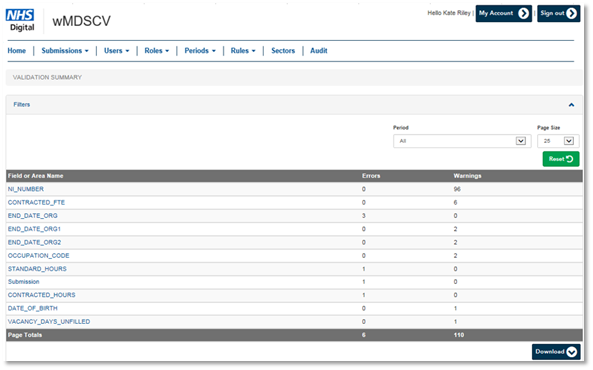The height and width of the screenshot is (370, 593).
Task: Click the My Account arrow icon
Action: (523, 14)
